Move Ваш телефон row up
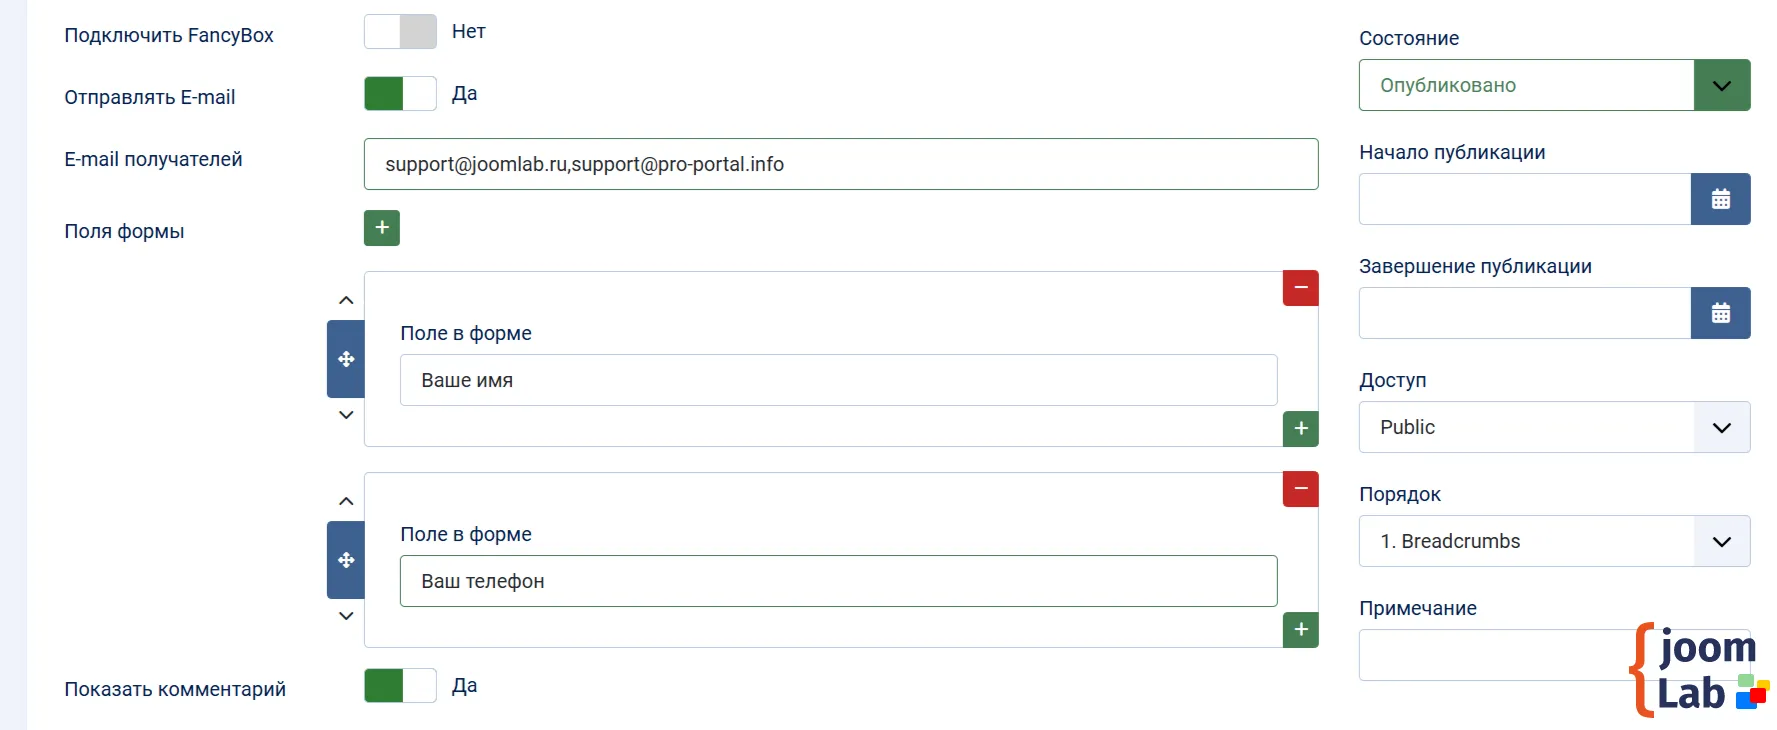Screen dimensions: 1777x730 pyautogui.click(x=346, y=501)
